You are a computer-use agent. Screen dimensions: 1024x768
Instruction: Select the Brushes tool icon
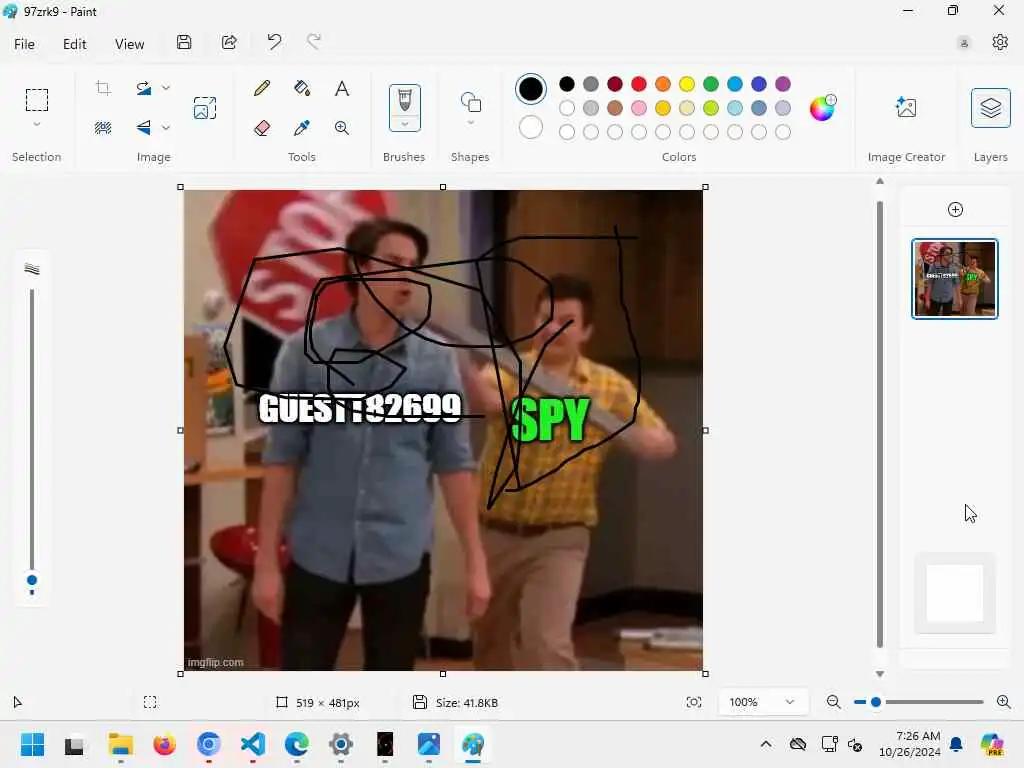405,101
